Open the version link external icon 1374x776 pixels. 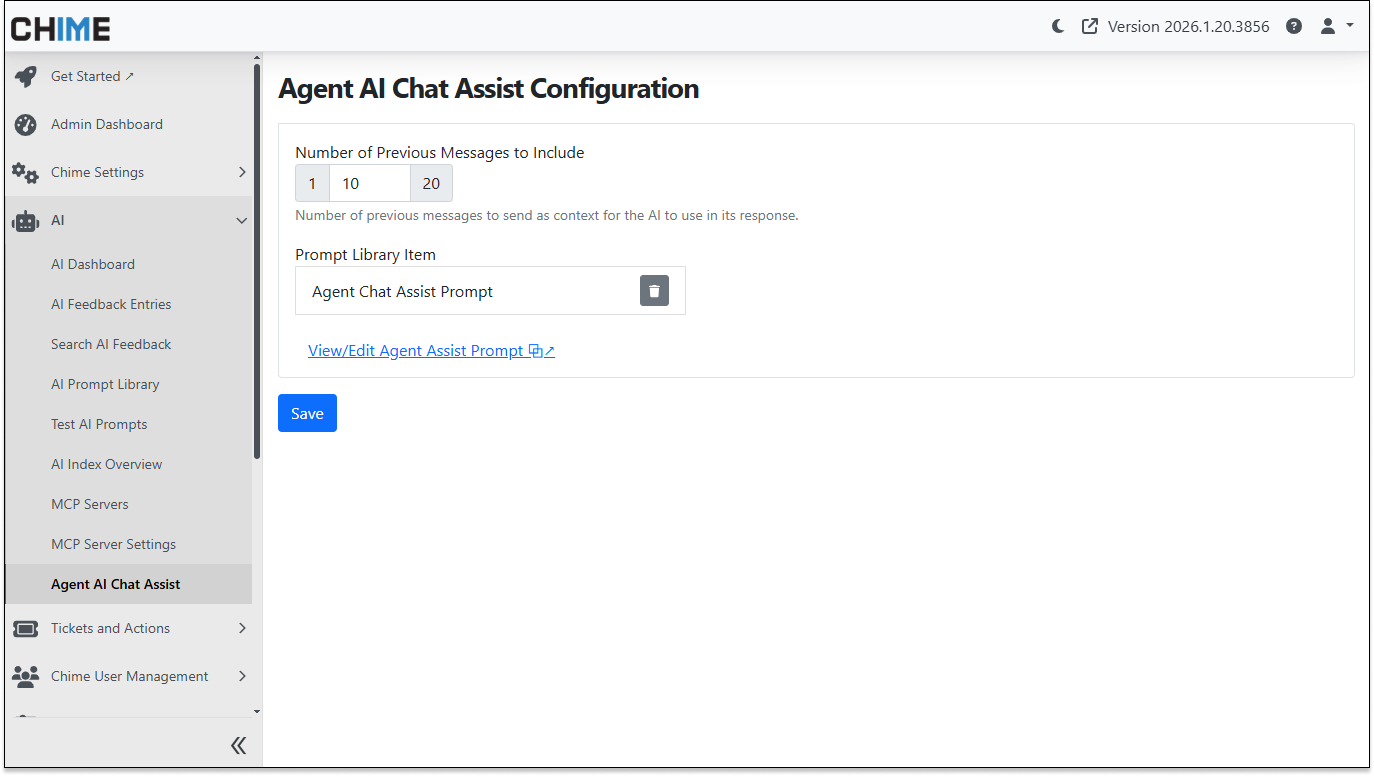1090,27
